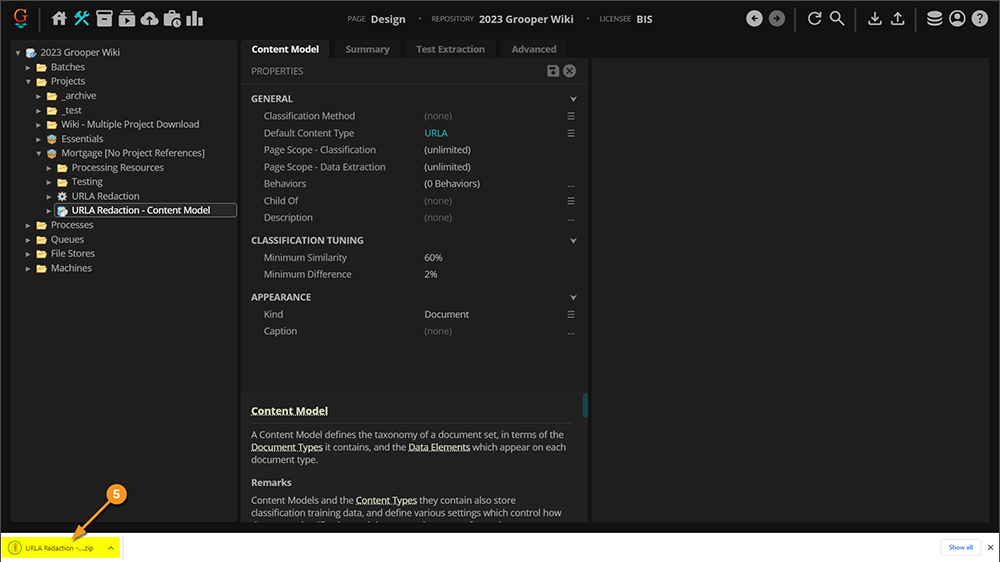Open the help question mark icon
The image size is (1000, 562).
point(980,18)
